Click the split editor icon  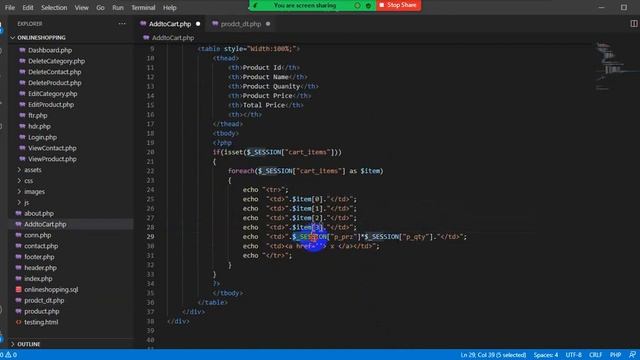[633, 24]
